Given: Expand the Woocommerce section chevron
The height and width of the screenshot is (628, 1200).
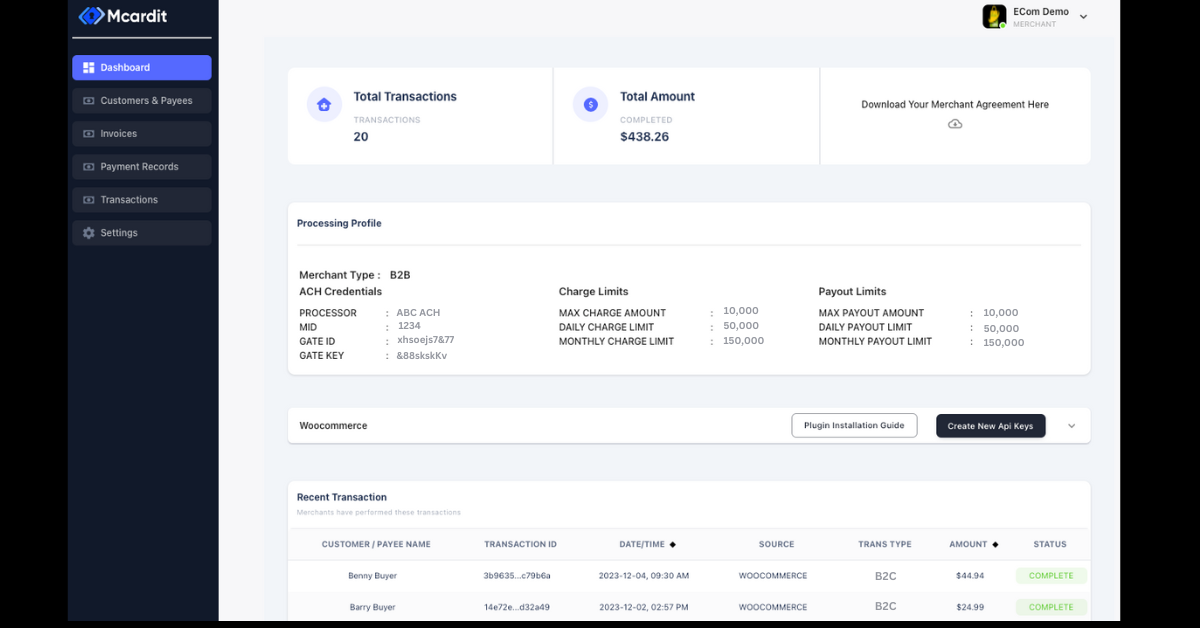Looking at the screenshot, I should click(x=1071, y=426).
